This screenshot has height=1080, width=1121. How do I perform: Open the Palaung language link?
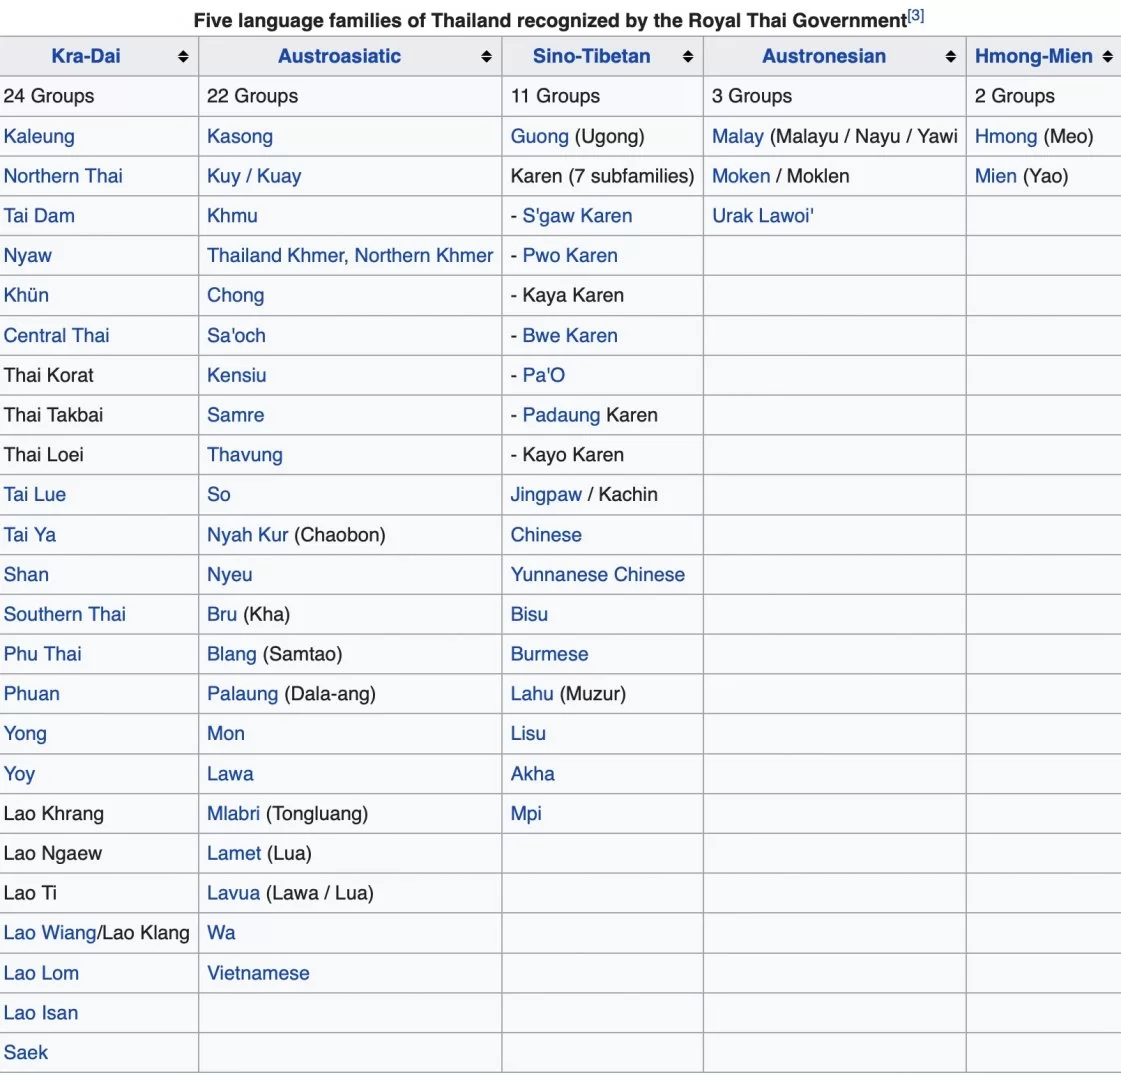pyautogui.click(x=242, y=694)
